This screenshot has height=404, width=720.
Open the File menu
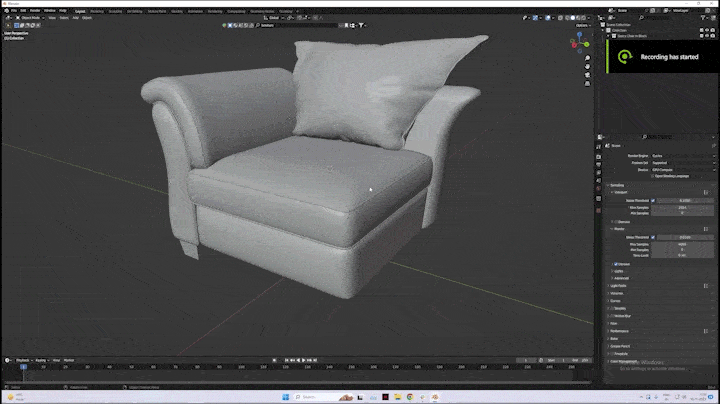(x=15, y=10)
